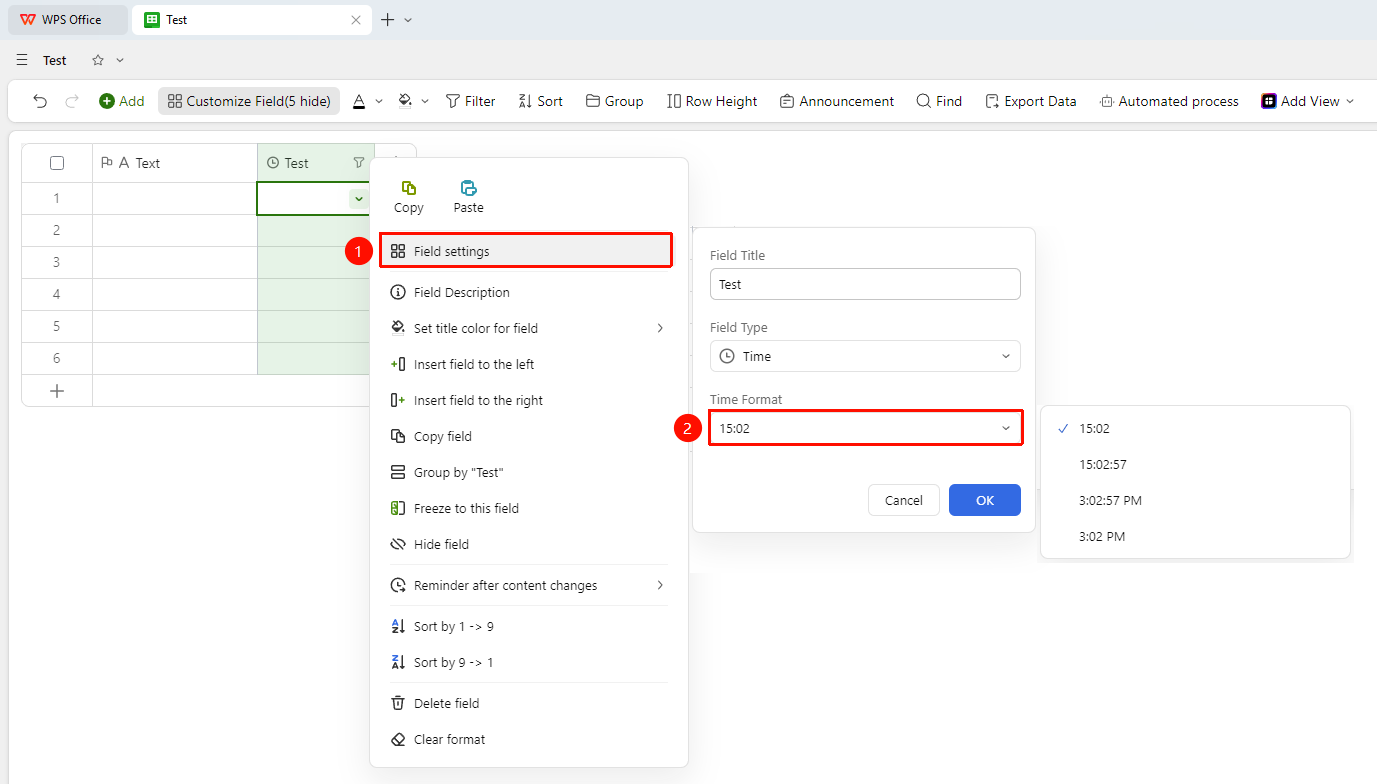Click the font color A icon

(x=358, y=101)
